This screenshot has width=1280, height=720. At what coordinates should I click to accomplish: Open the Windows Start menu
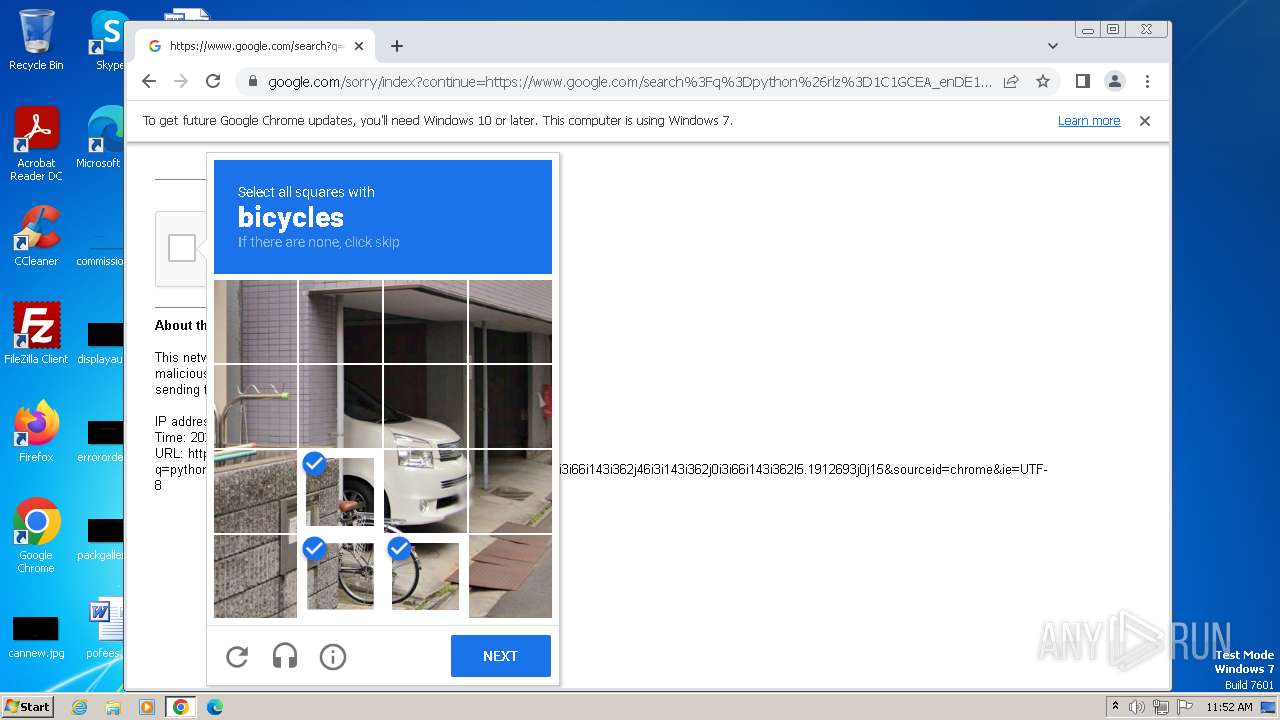(x=27, y=707)
